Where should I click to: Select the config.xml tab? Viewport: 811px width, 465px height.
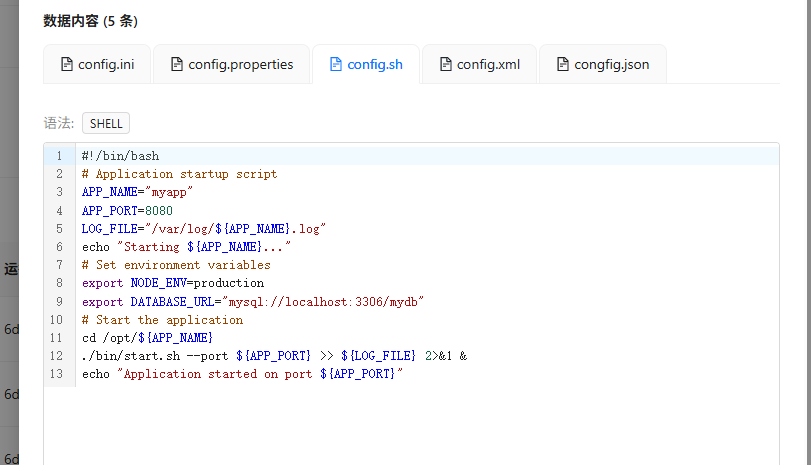click(x=488, y=65)
